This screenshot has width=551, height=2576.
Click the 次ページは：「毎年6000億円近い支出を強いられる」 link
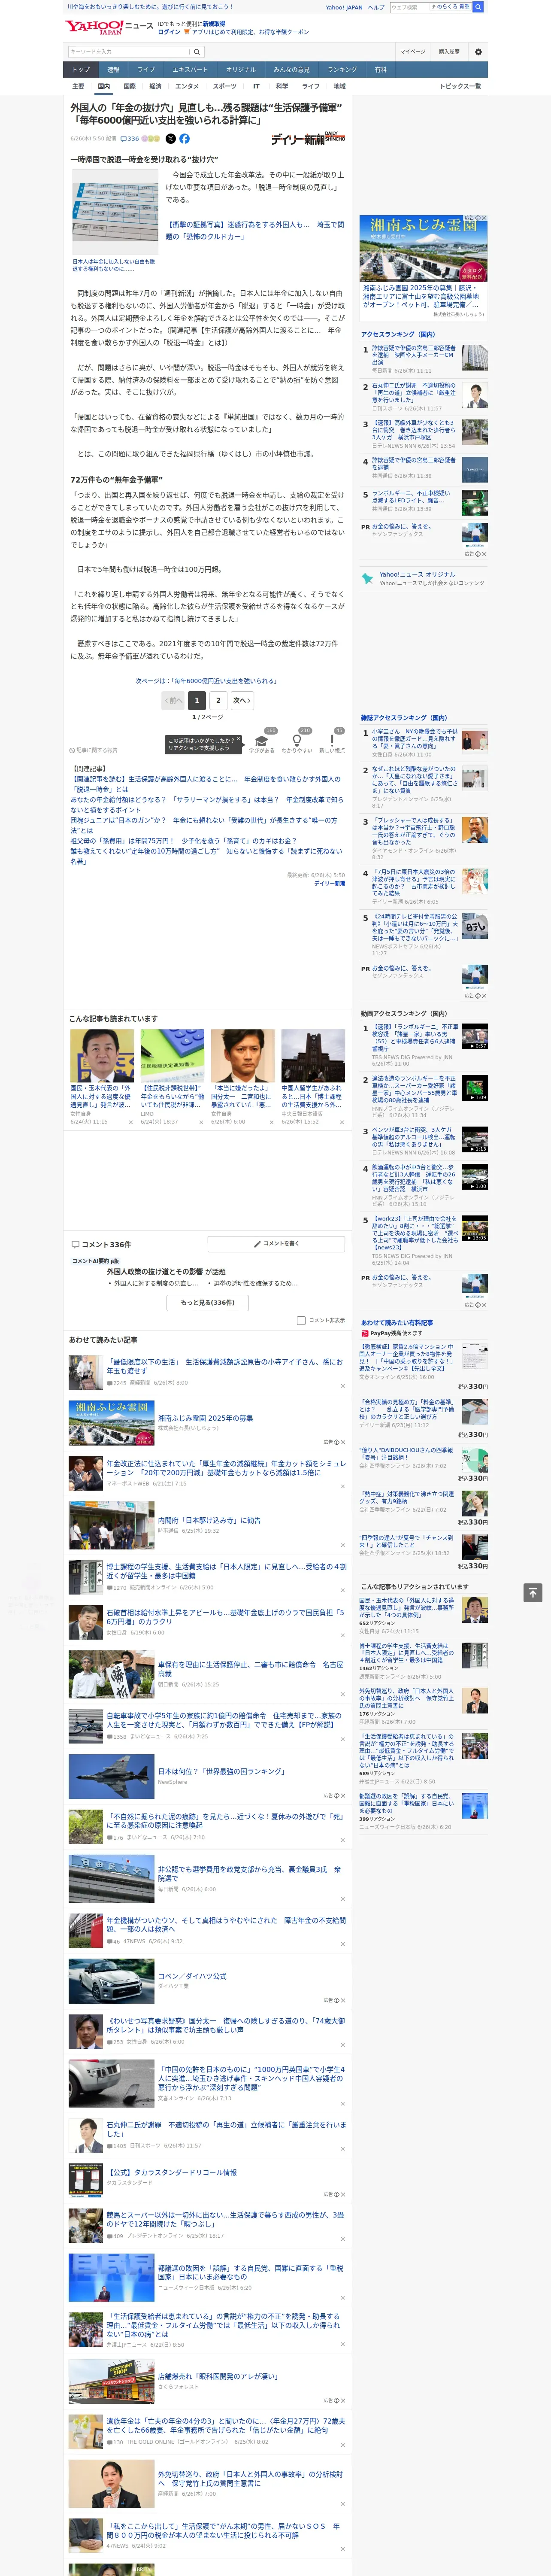207,681
